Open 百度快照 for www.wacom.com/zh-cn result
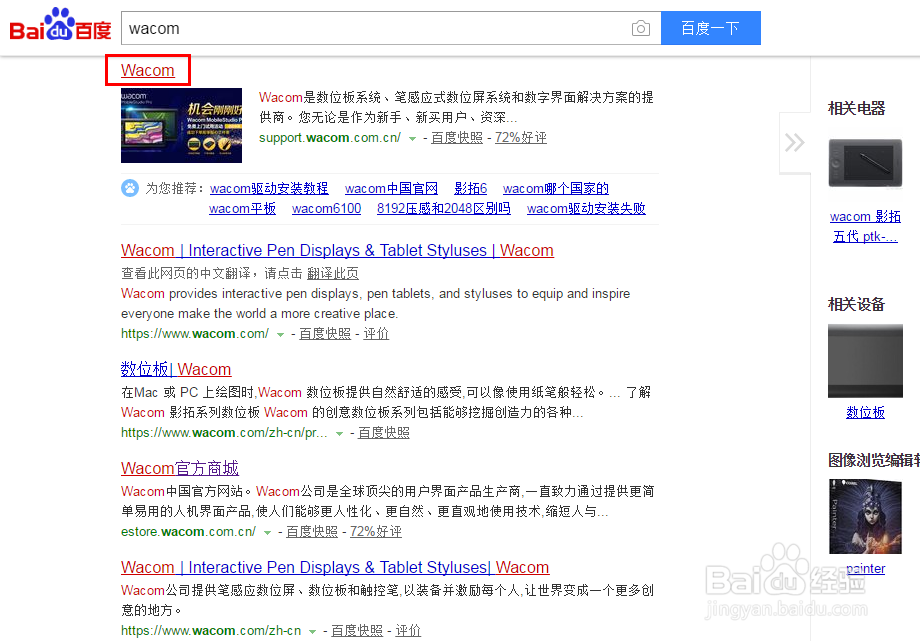The width and height of the screenshot is (920, 641). click(357, 631)
